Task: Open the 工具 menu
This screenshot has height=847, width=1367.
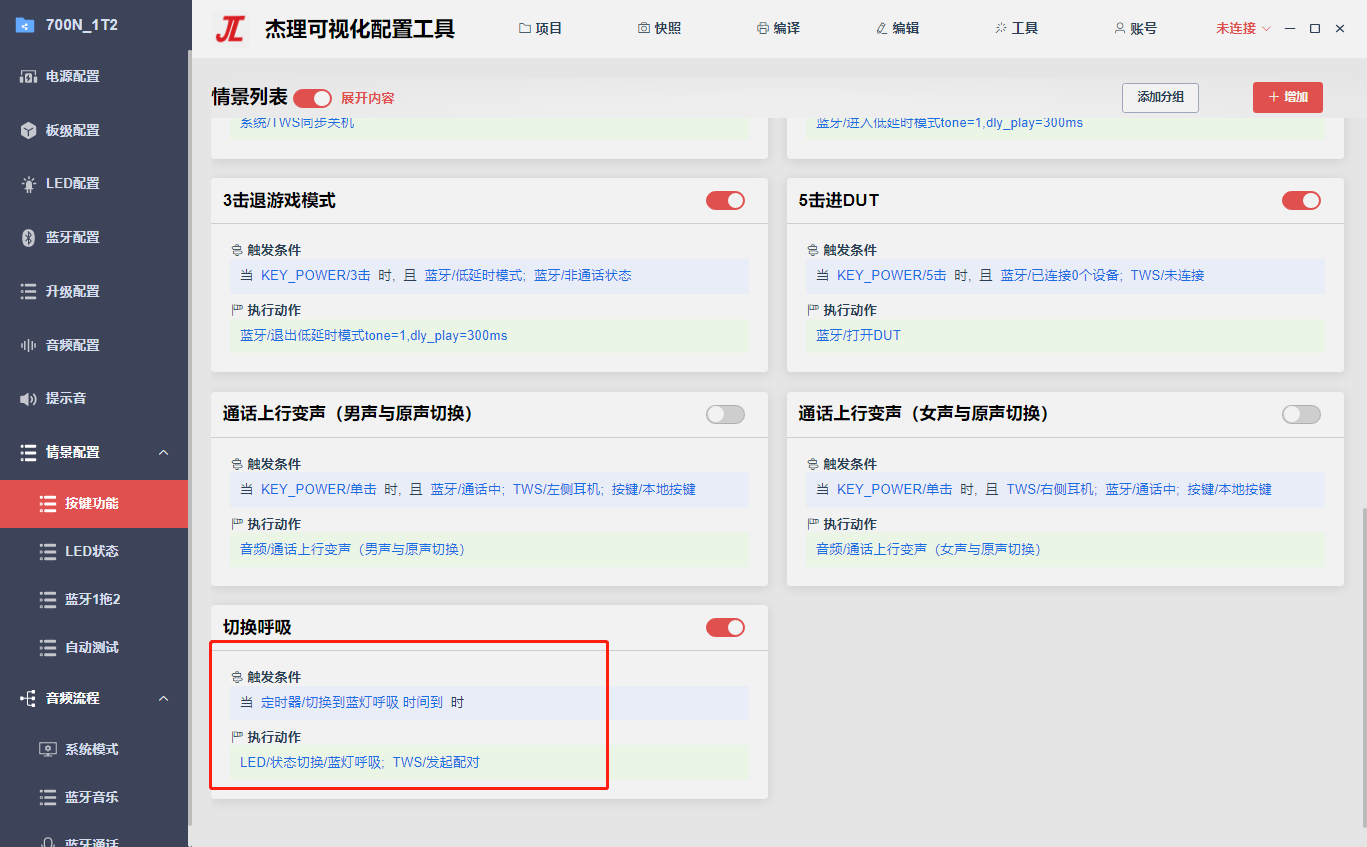Action: point(1016,28)
